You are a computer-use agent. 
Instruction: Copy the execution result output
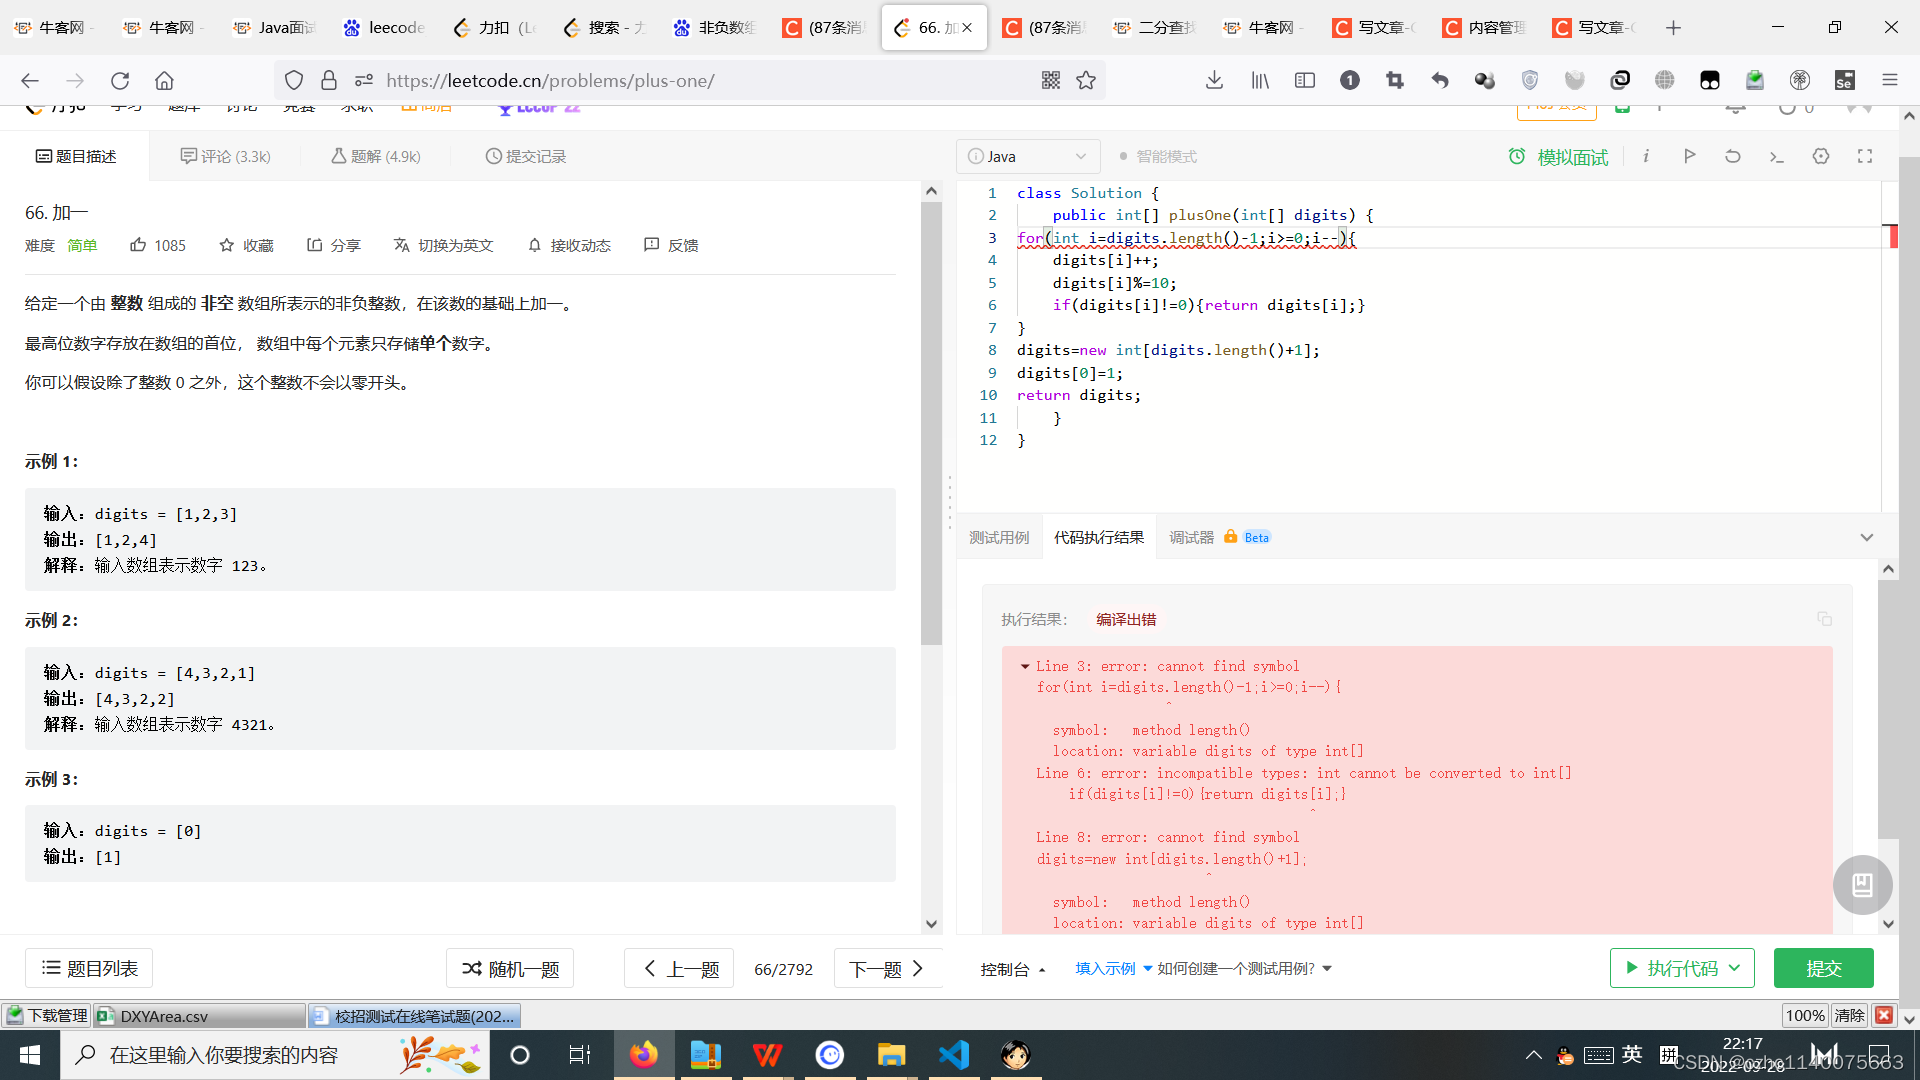pos(1825,619)
